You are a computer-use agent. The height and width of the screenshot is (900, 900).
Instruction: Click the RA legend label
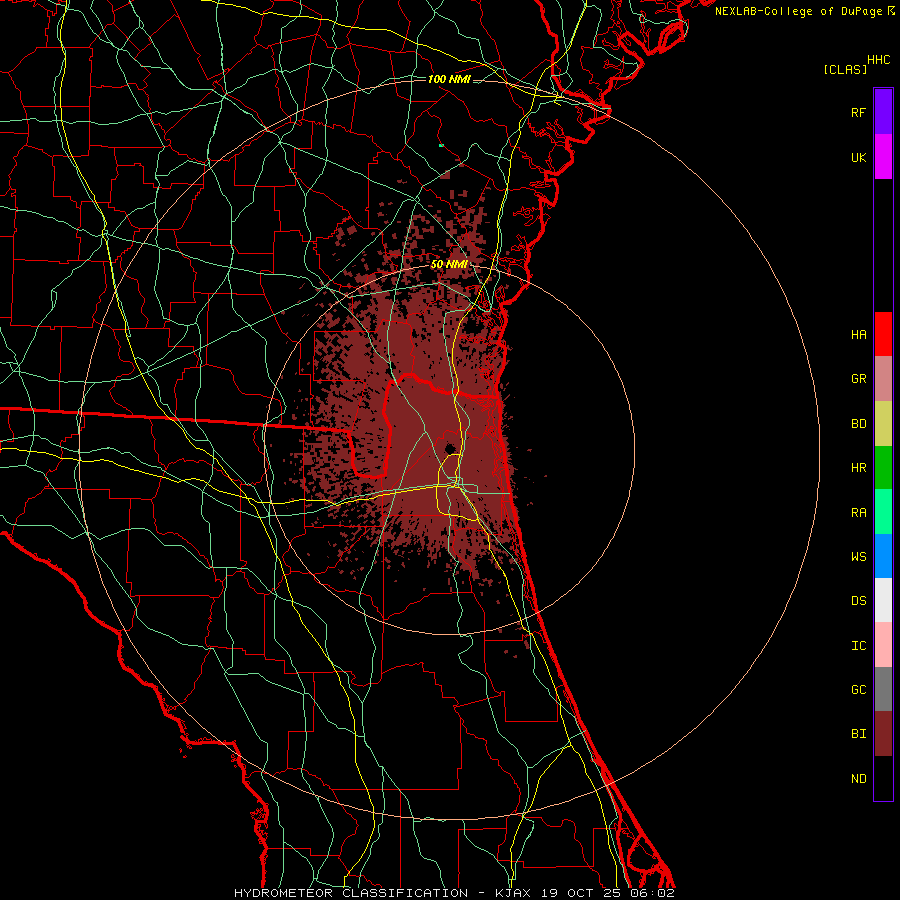point(858,512)
